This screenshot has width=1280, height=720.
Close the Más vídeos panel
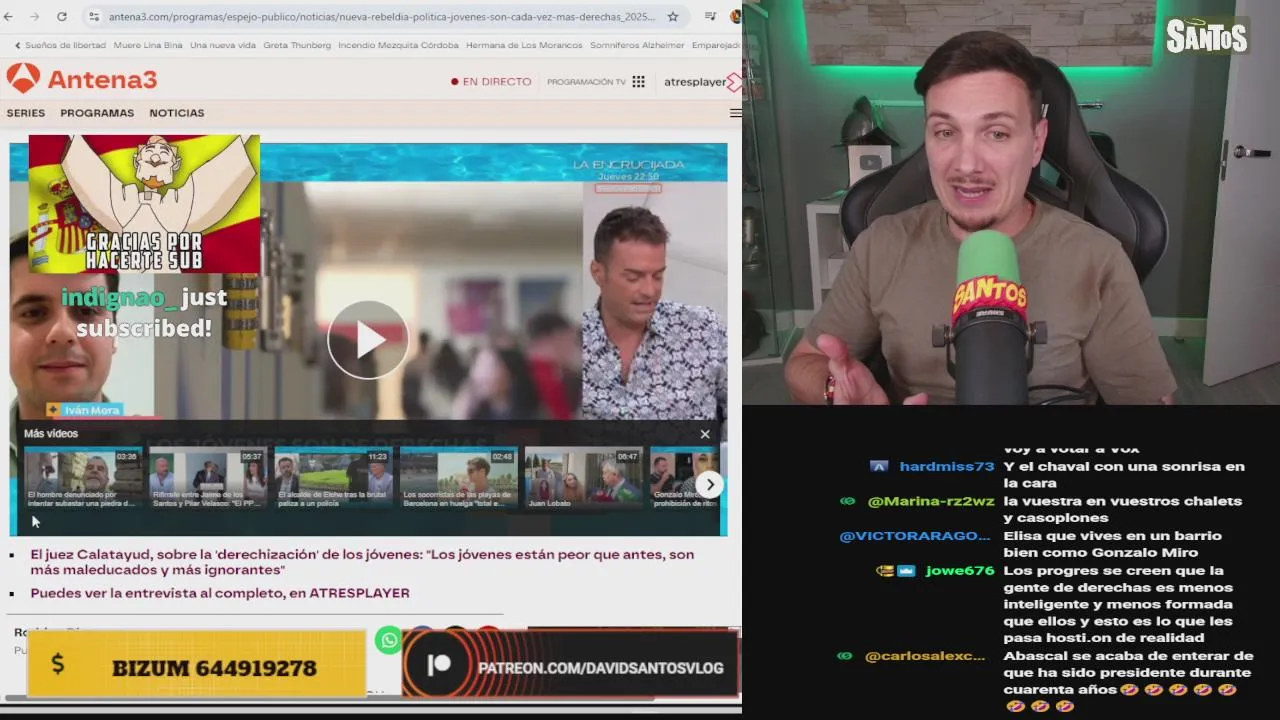(705, 434)
